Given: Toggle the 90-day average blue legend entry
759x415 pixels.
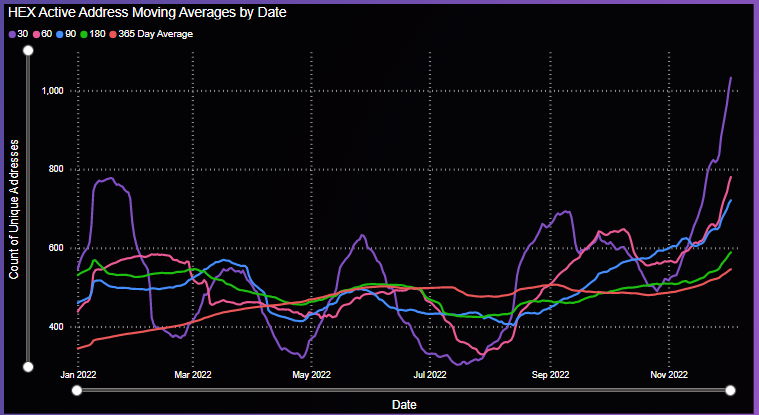Looking at the screenshot, I should [x=66, y=34].
